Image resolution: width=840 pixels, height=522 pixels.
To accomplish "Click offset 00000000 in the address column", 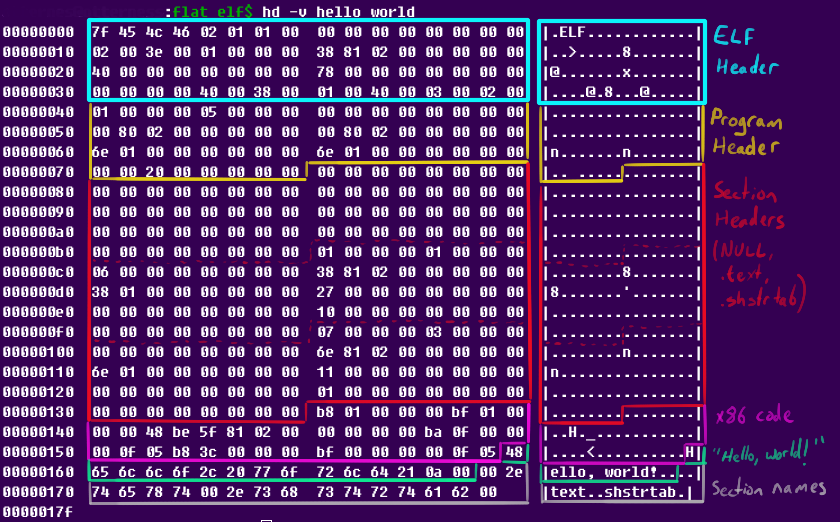I will [x=38, y=32].
